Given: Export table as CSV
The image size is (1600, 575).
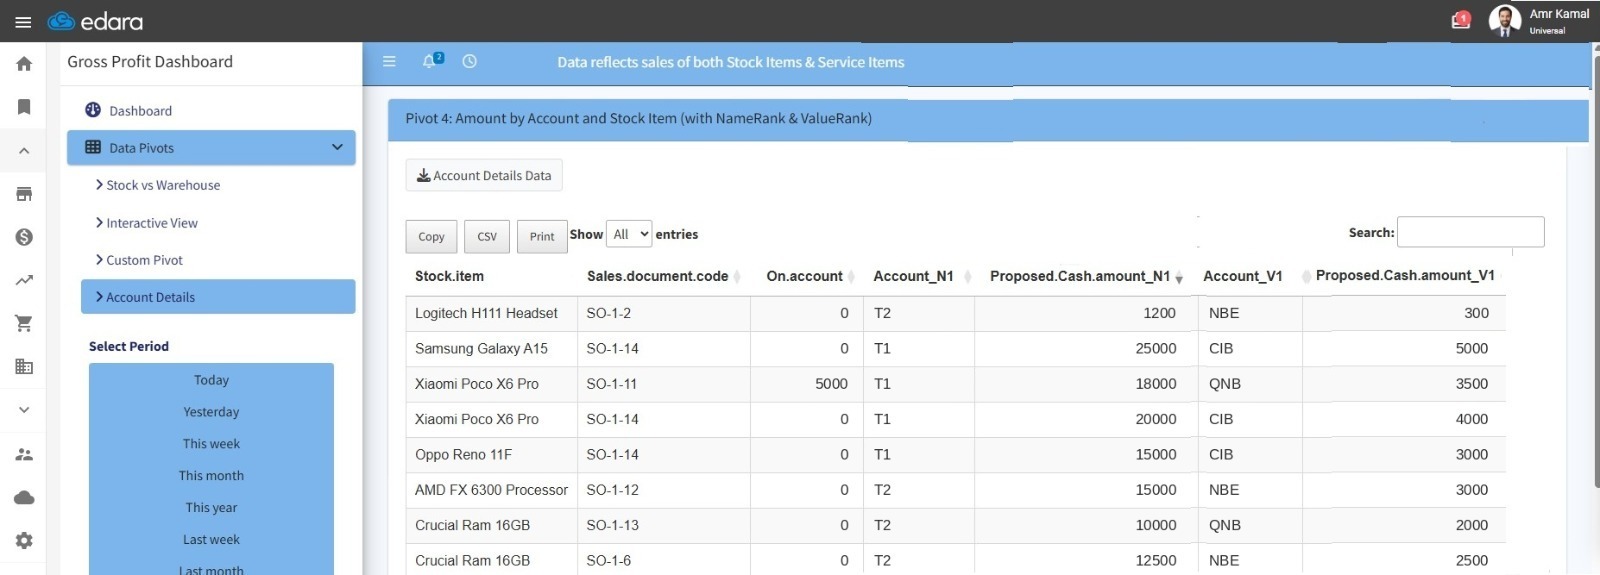Looking at the screenshot, I should (487, 237).
